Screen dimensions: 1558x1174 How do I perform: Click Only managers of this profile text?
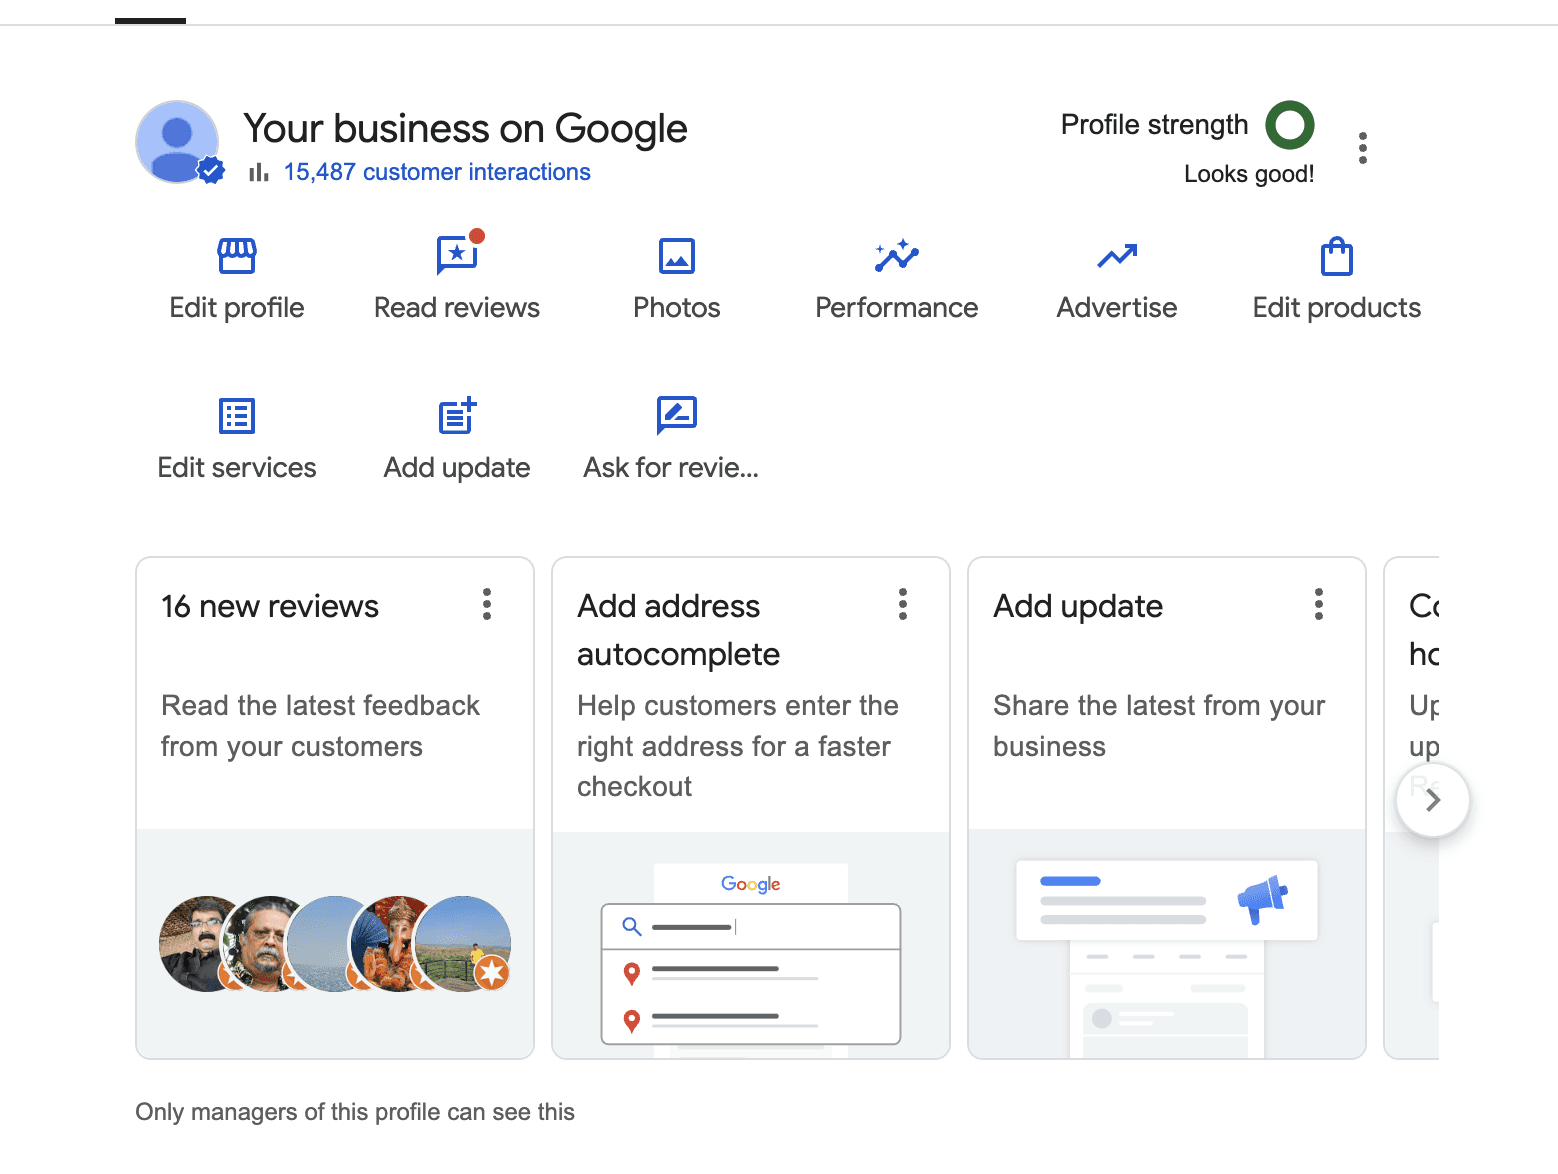pyautogui.click(x=355, y=1112)
